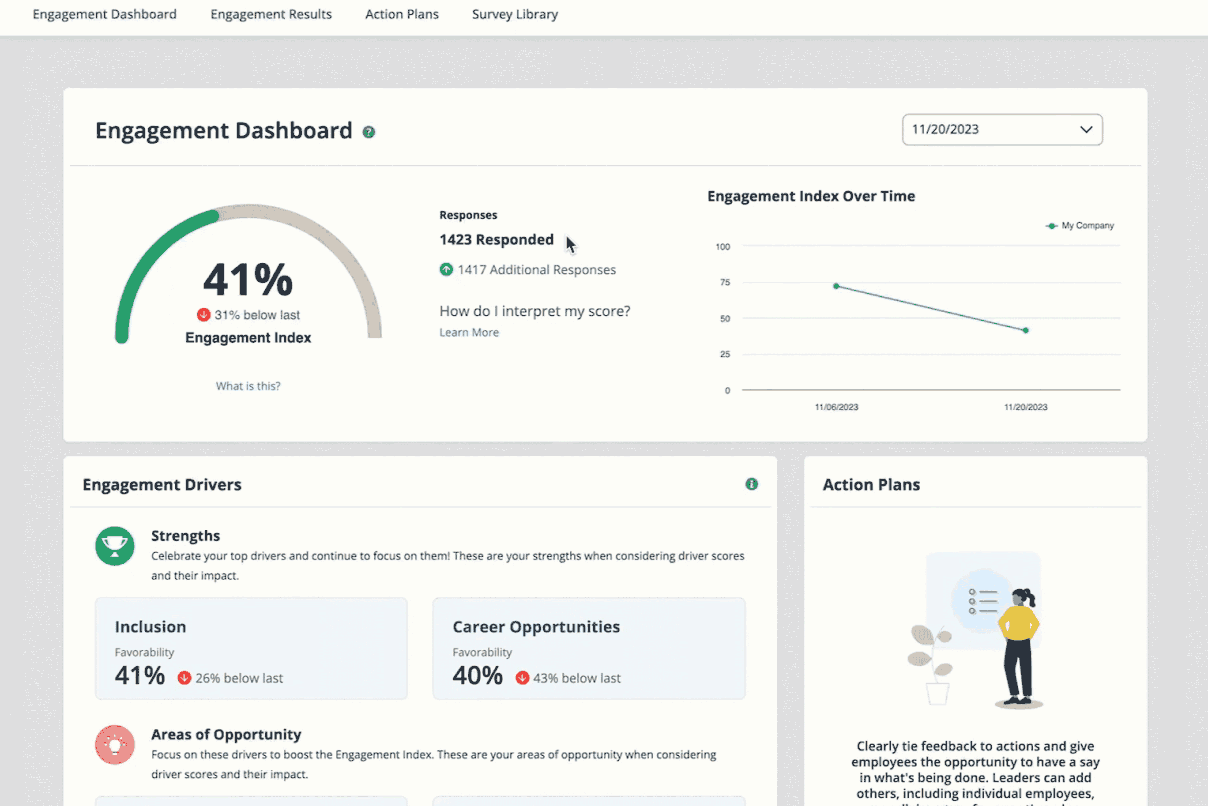Click the "What is this?" link
Screen dimensions: 1208x806
(x=248, y=386)
